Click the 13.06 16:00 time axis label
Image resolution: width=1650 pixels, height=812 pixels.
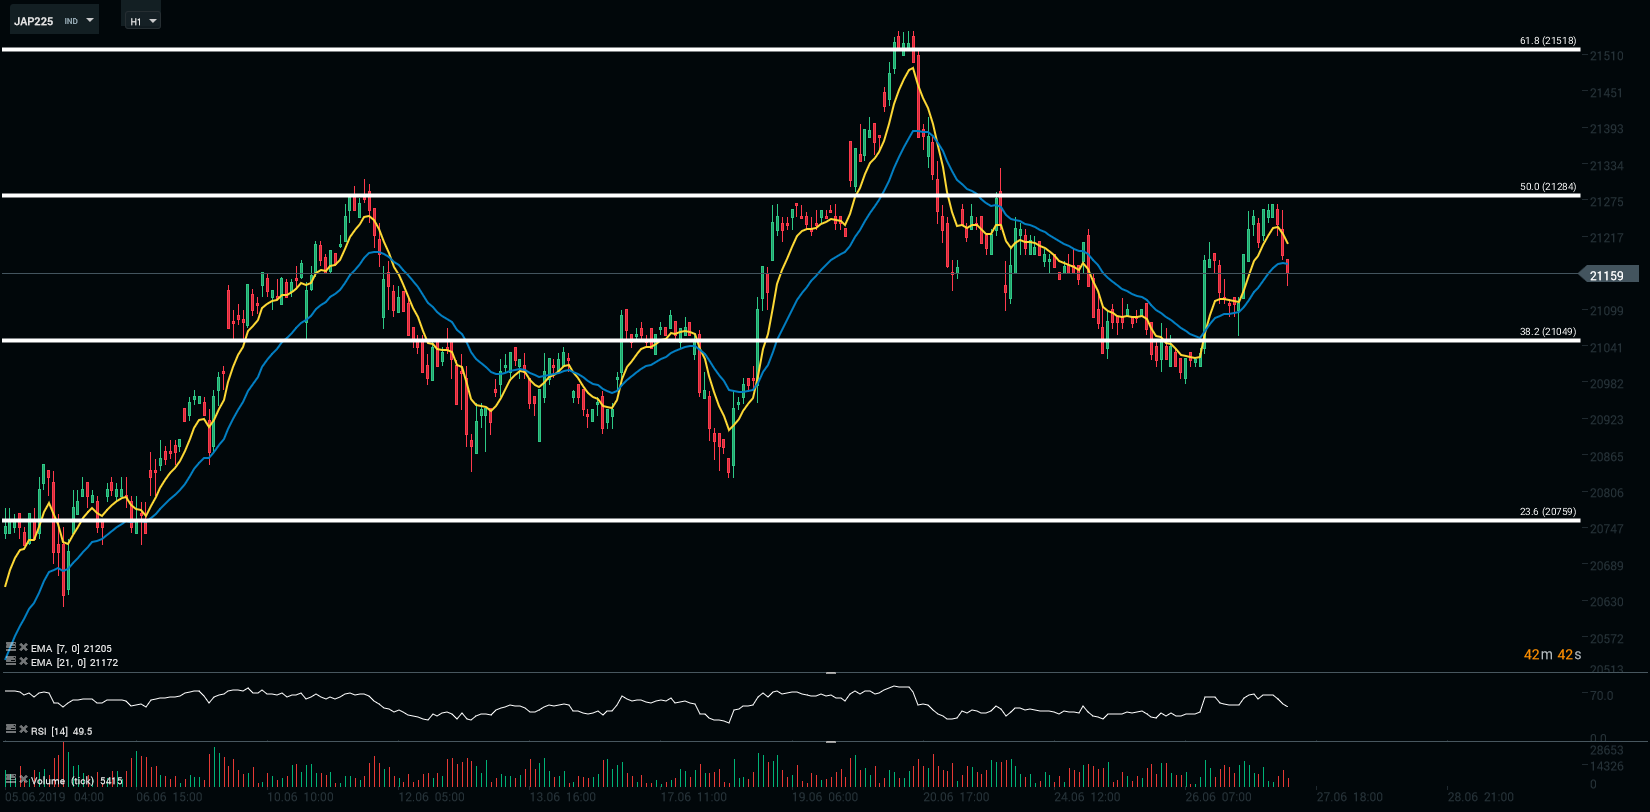click(x=562, y=798)
